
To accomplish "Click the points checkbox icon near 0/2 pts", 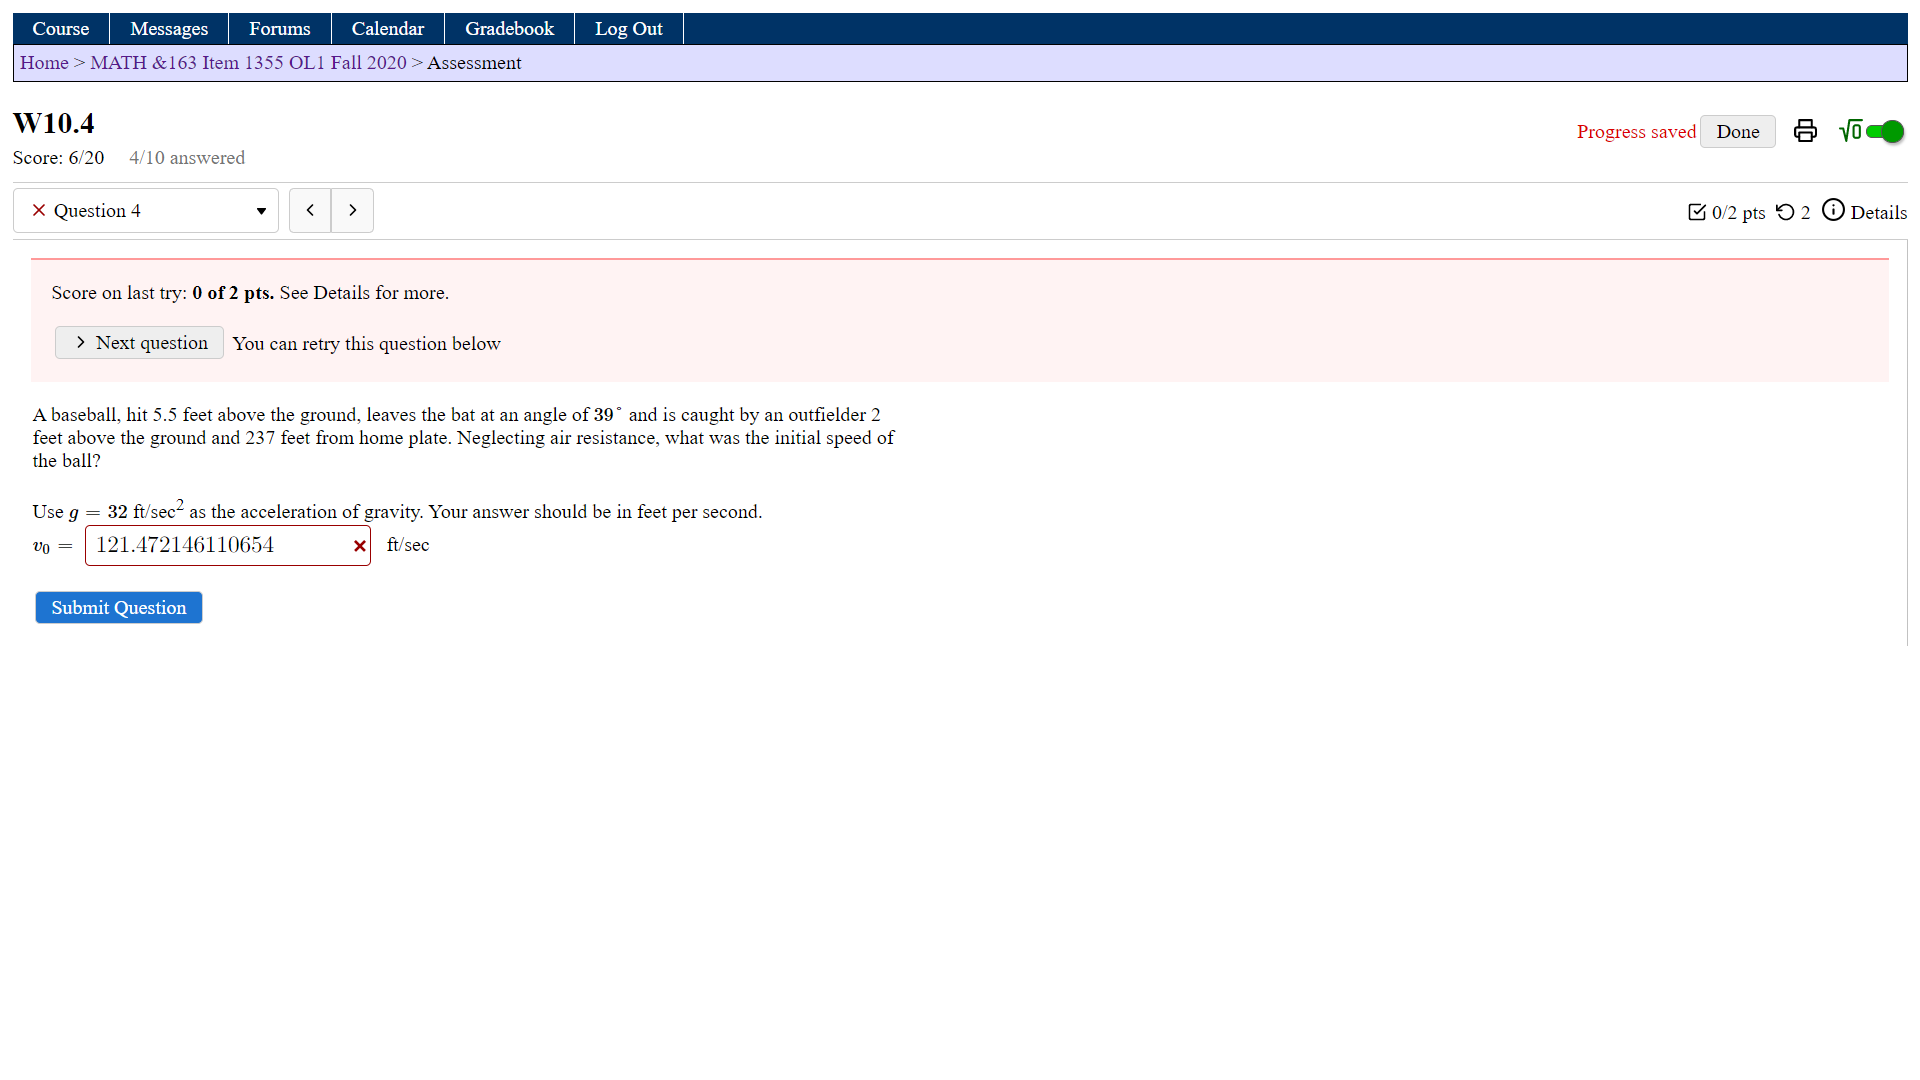I will tap(1697, 212).
